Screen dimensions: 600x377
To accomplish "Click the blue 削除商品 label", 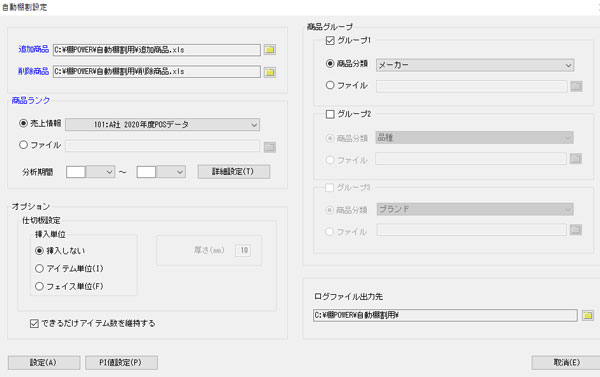I will [x=34, y=71].
